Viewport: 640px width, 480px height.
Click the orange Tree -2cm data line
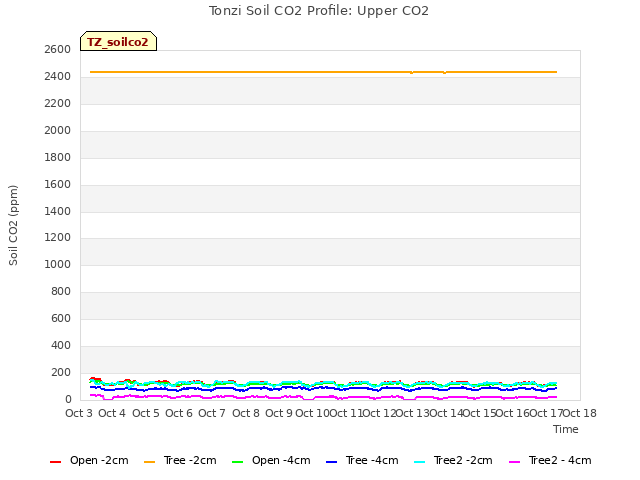tap(323, 72)
